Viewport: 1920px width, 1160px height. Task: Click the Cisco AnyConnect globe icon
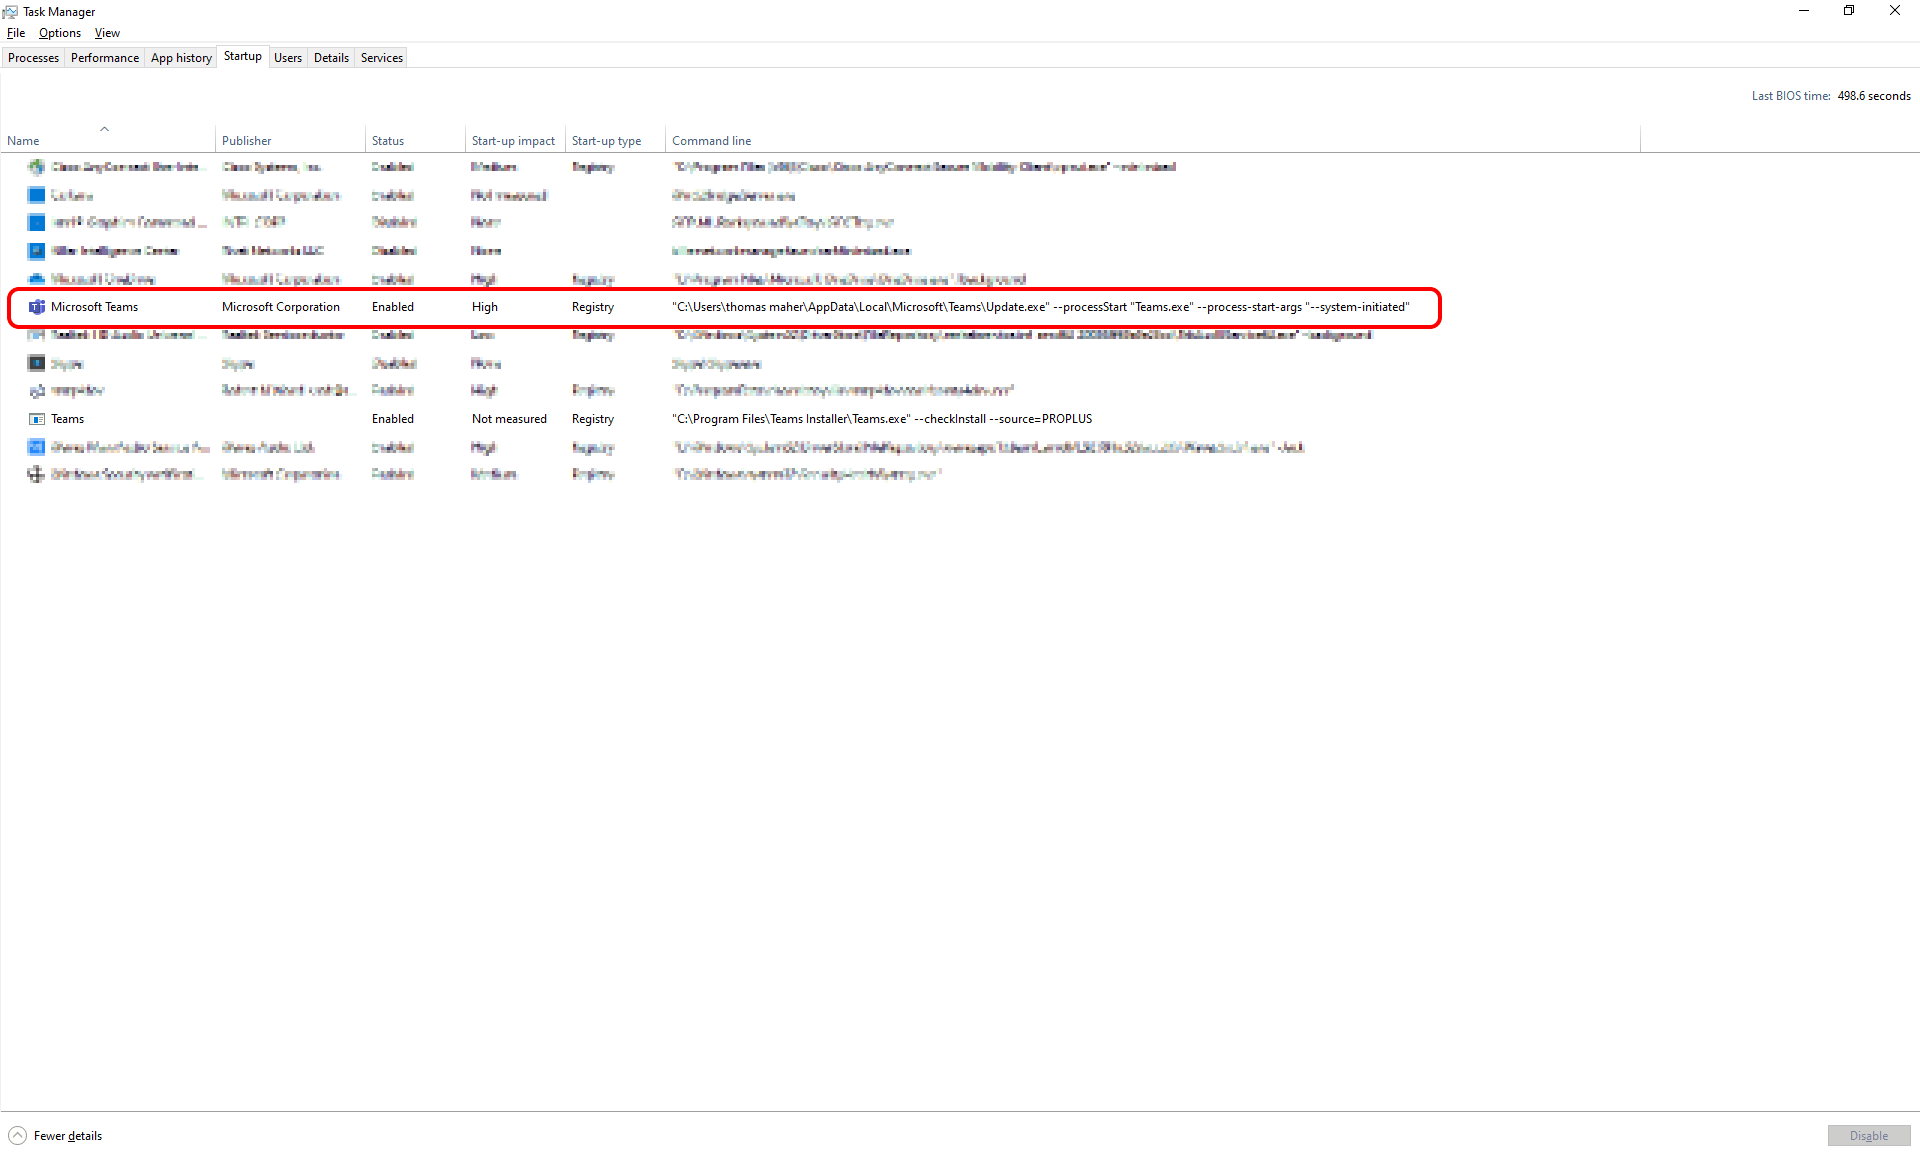pos(37,167)
